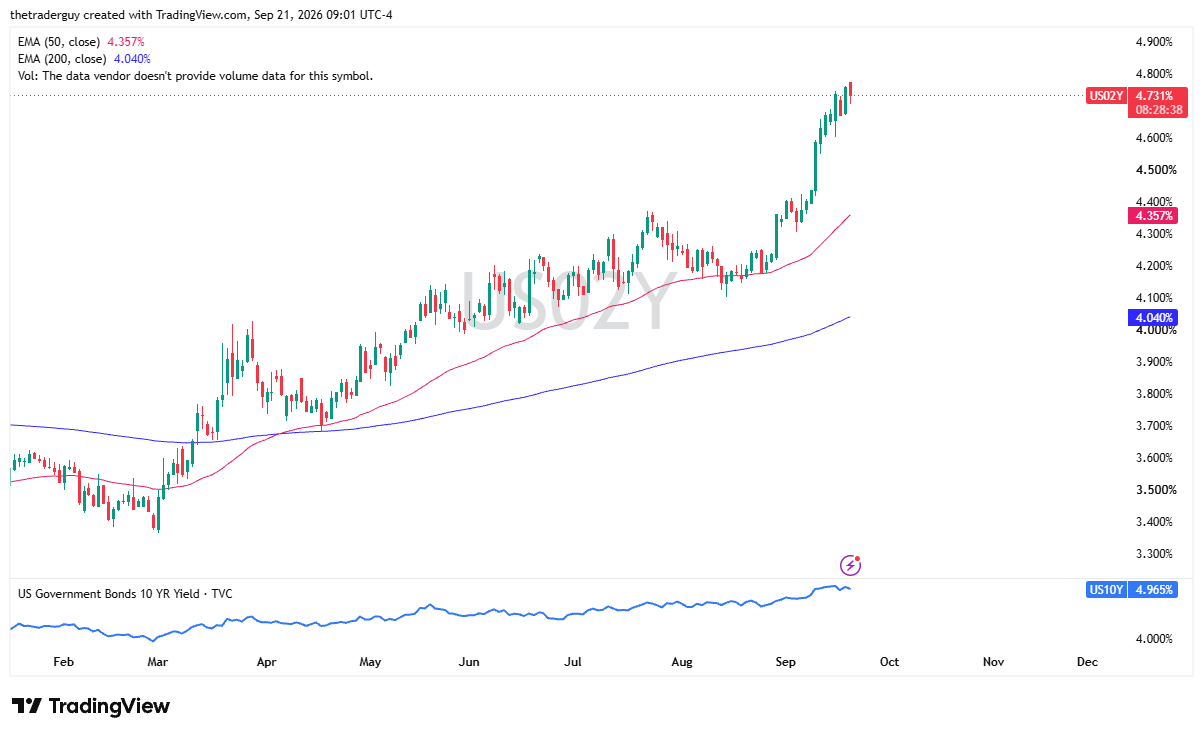
Task: Click the 3.300% price axis label
Action: pyautogui.click(x=1153, y=554)
